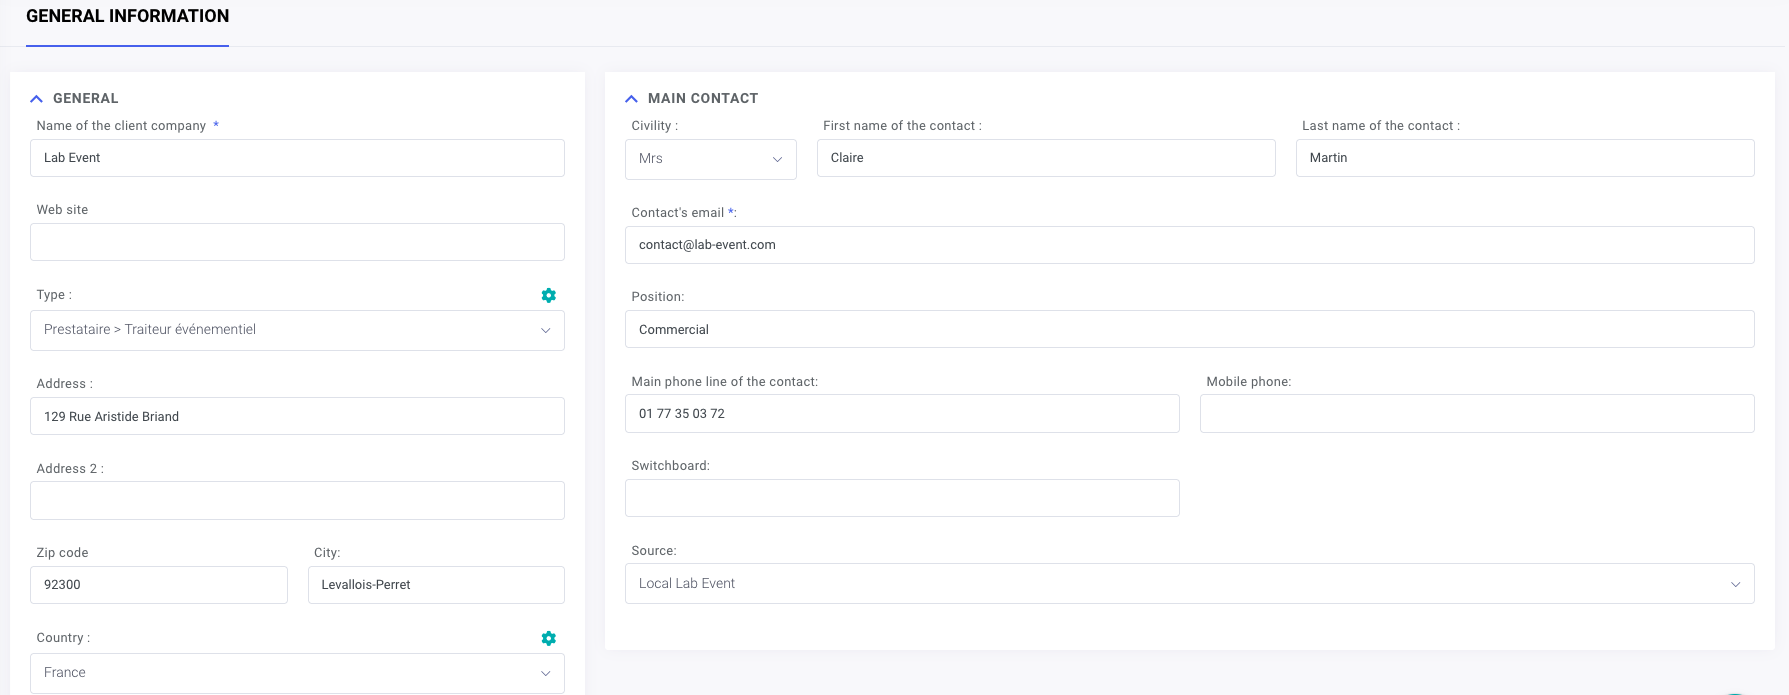Collapse the MAIN CONTACT section chevron
Image resolution: width=1789 pixels, height=695 pixels.
(631, 99)
